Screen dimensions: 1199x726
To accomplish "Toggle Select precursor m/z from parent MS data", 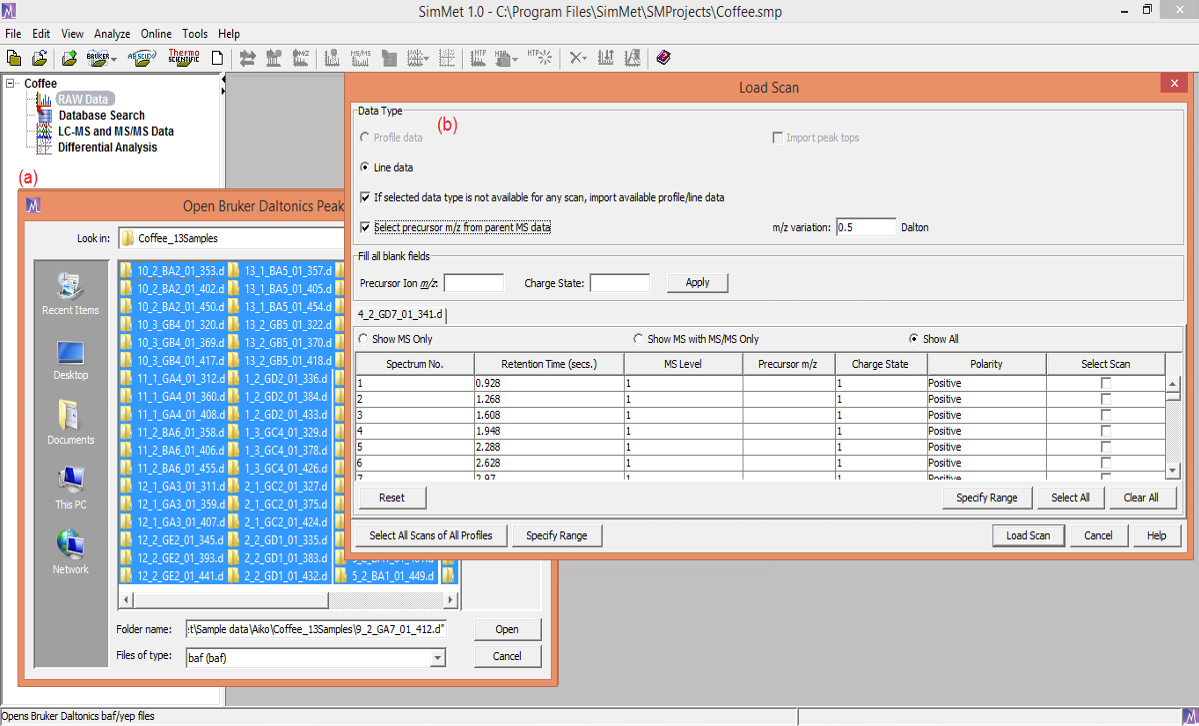I will coord(365,227).
